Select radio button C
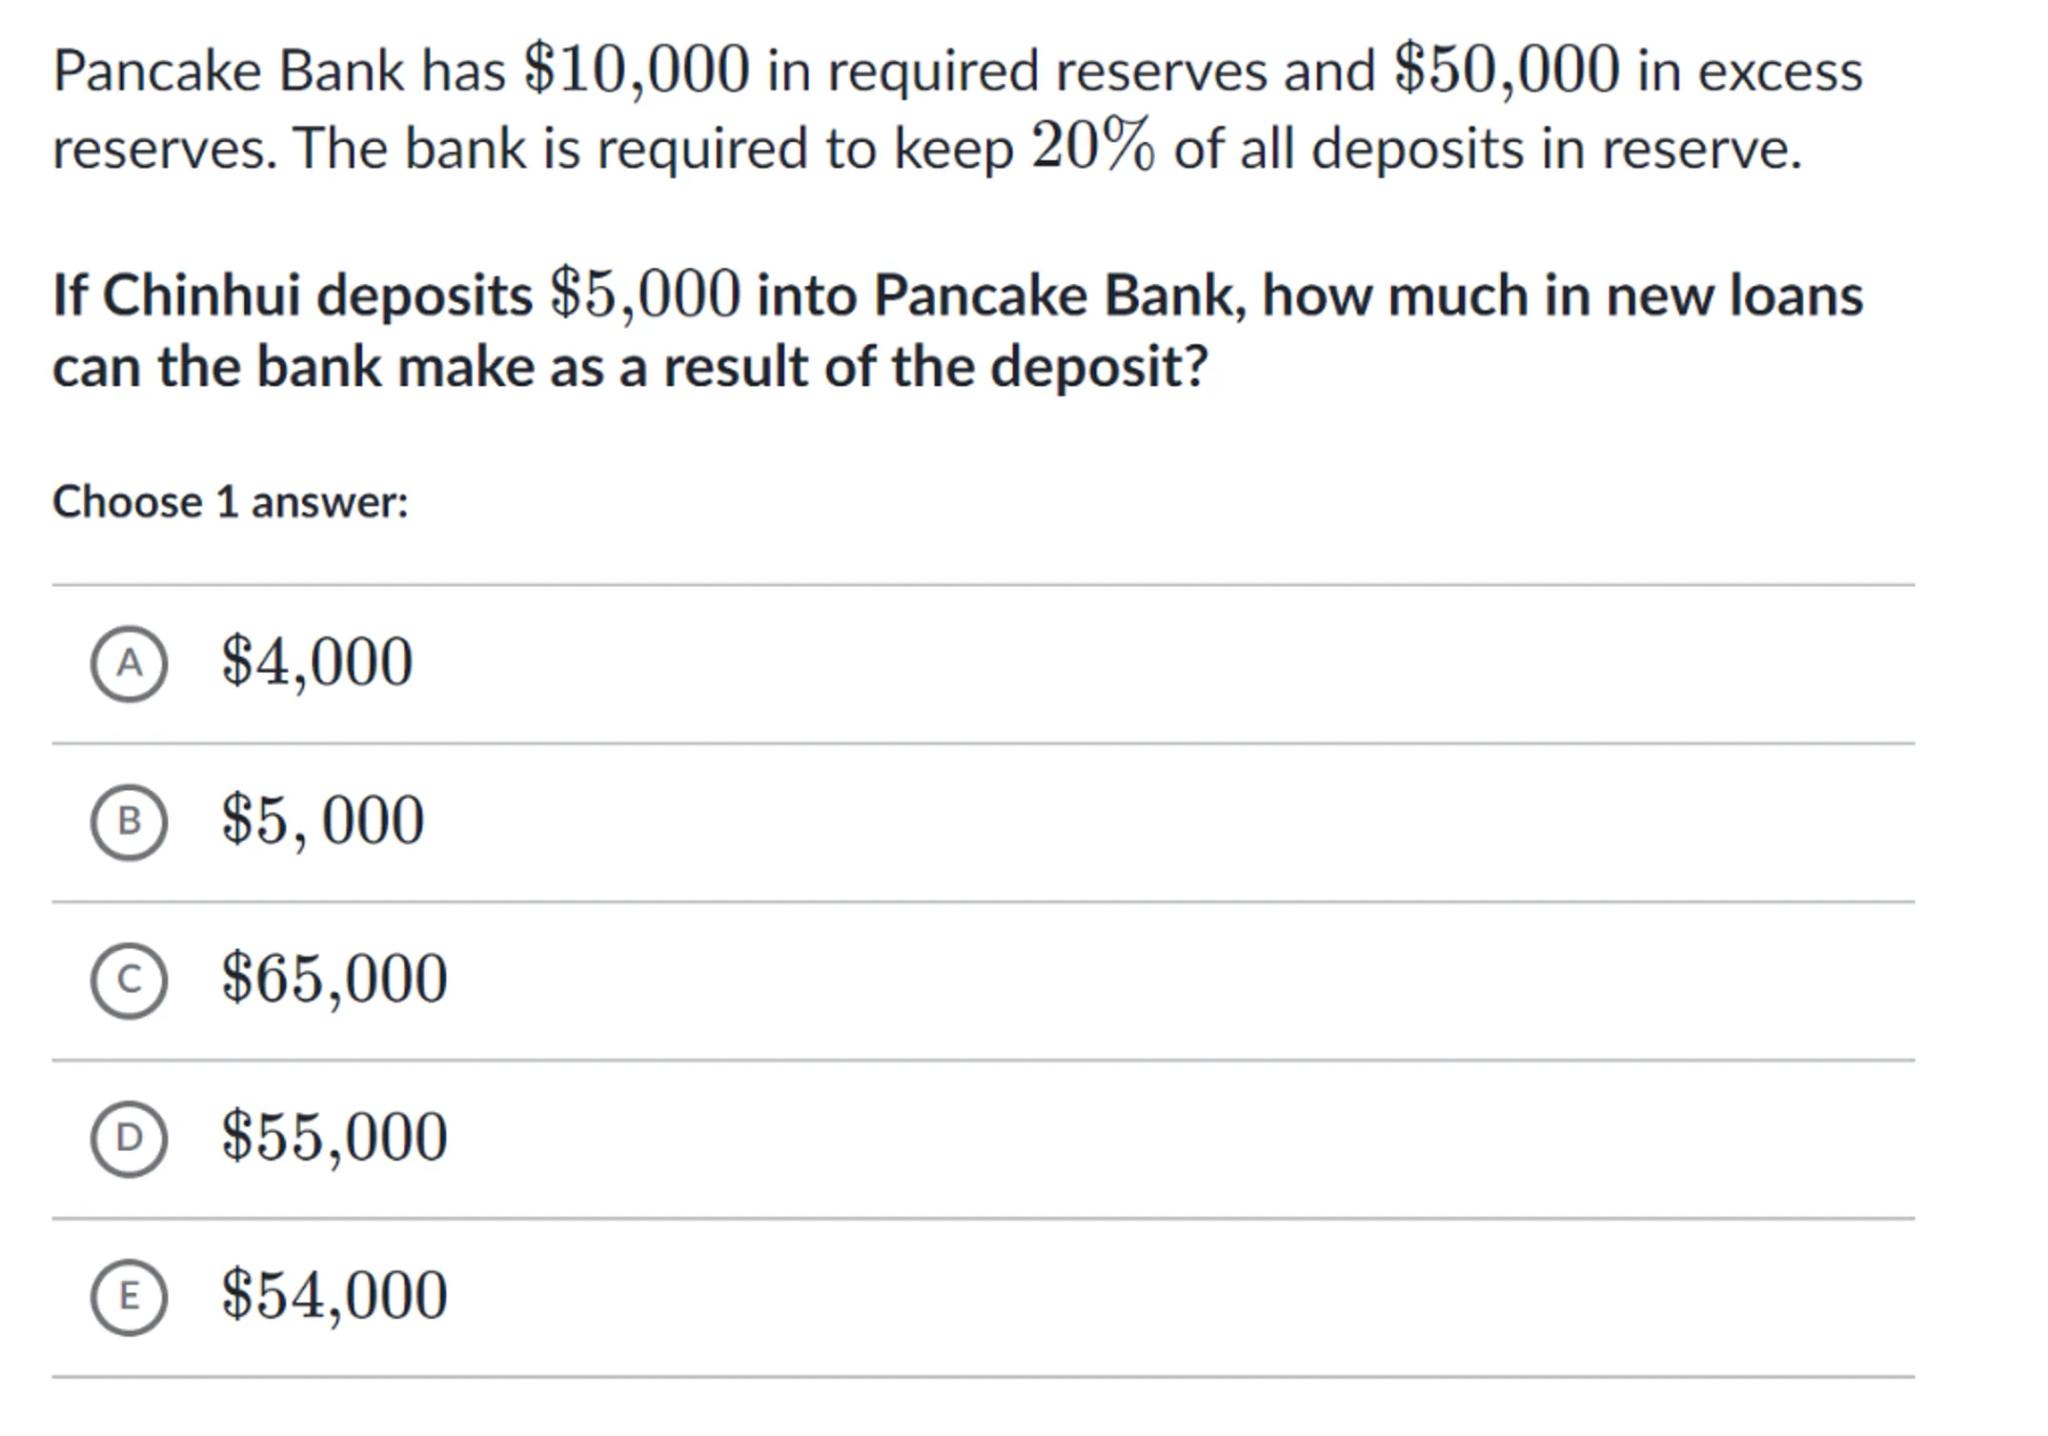This screenshot has width=2048, height=1436. (129, 980)
